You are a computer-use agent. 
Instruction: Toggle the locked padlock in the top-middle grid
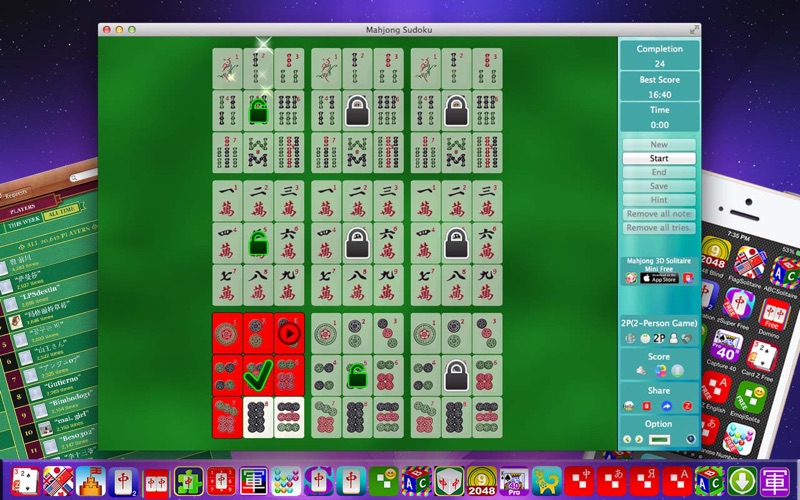coord(357,110)
